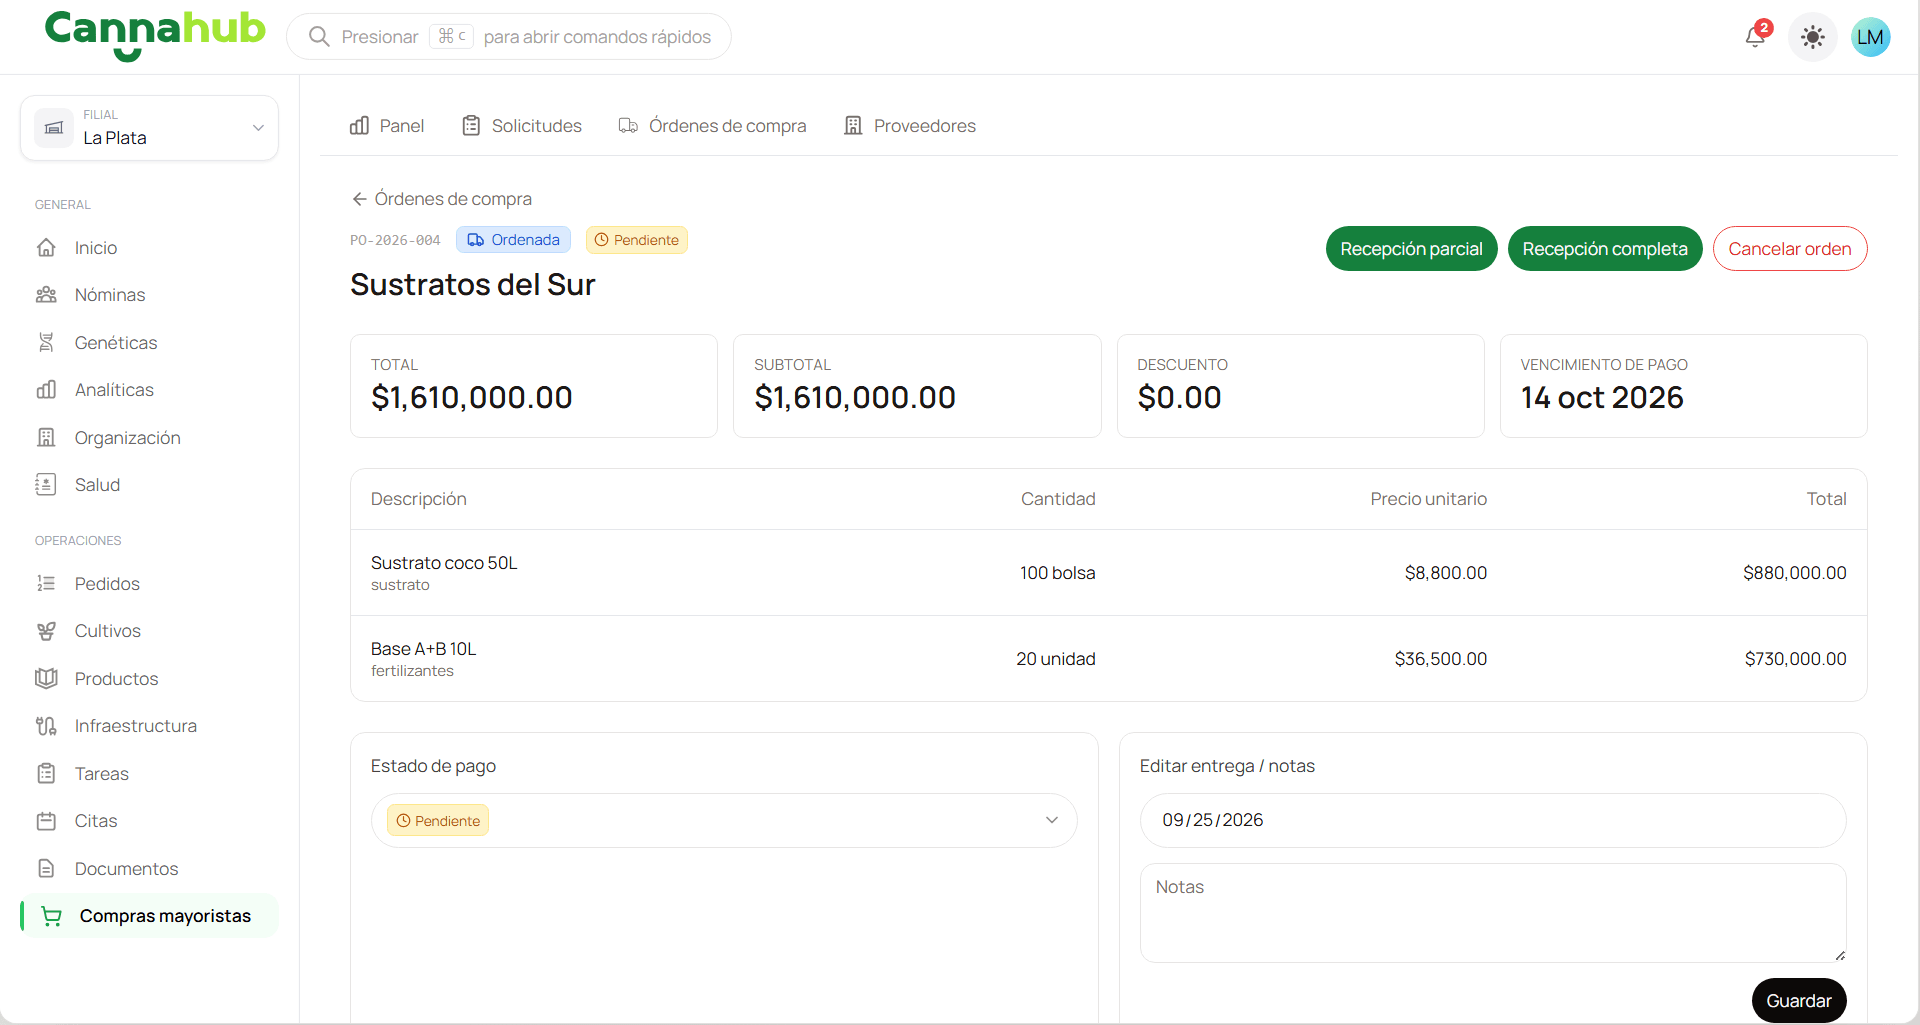Click the Genéticas DNA icon
Image resolution: width=1920 pixels, height=1025 pixels.
46,342
